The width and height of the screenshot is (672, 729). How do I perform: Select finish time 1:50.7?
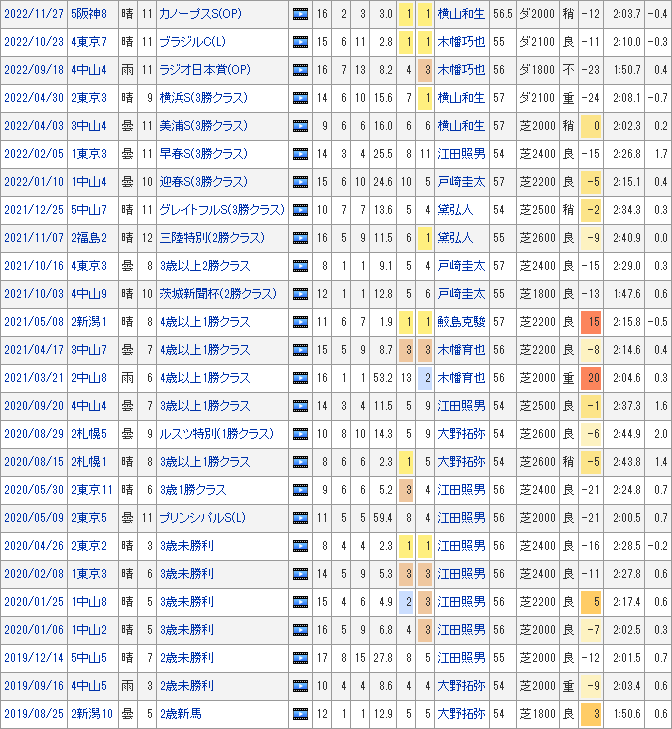tap(627, 70)
